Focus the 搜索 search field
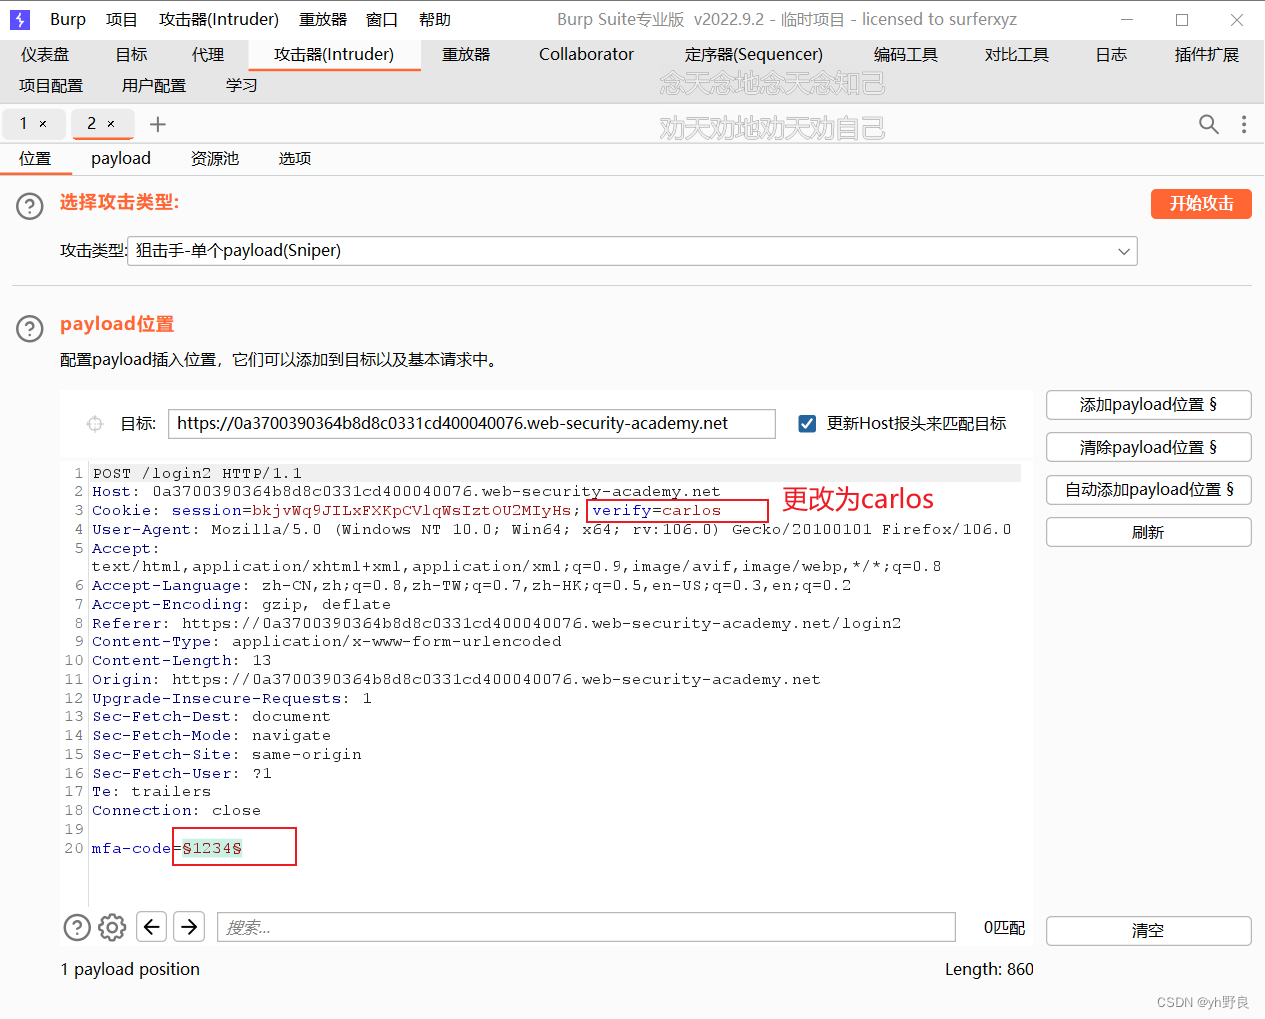The image size is (1265, 1019). click(x=586, y=927)
